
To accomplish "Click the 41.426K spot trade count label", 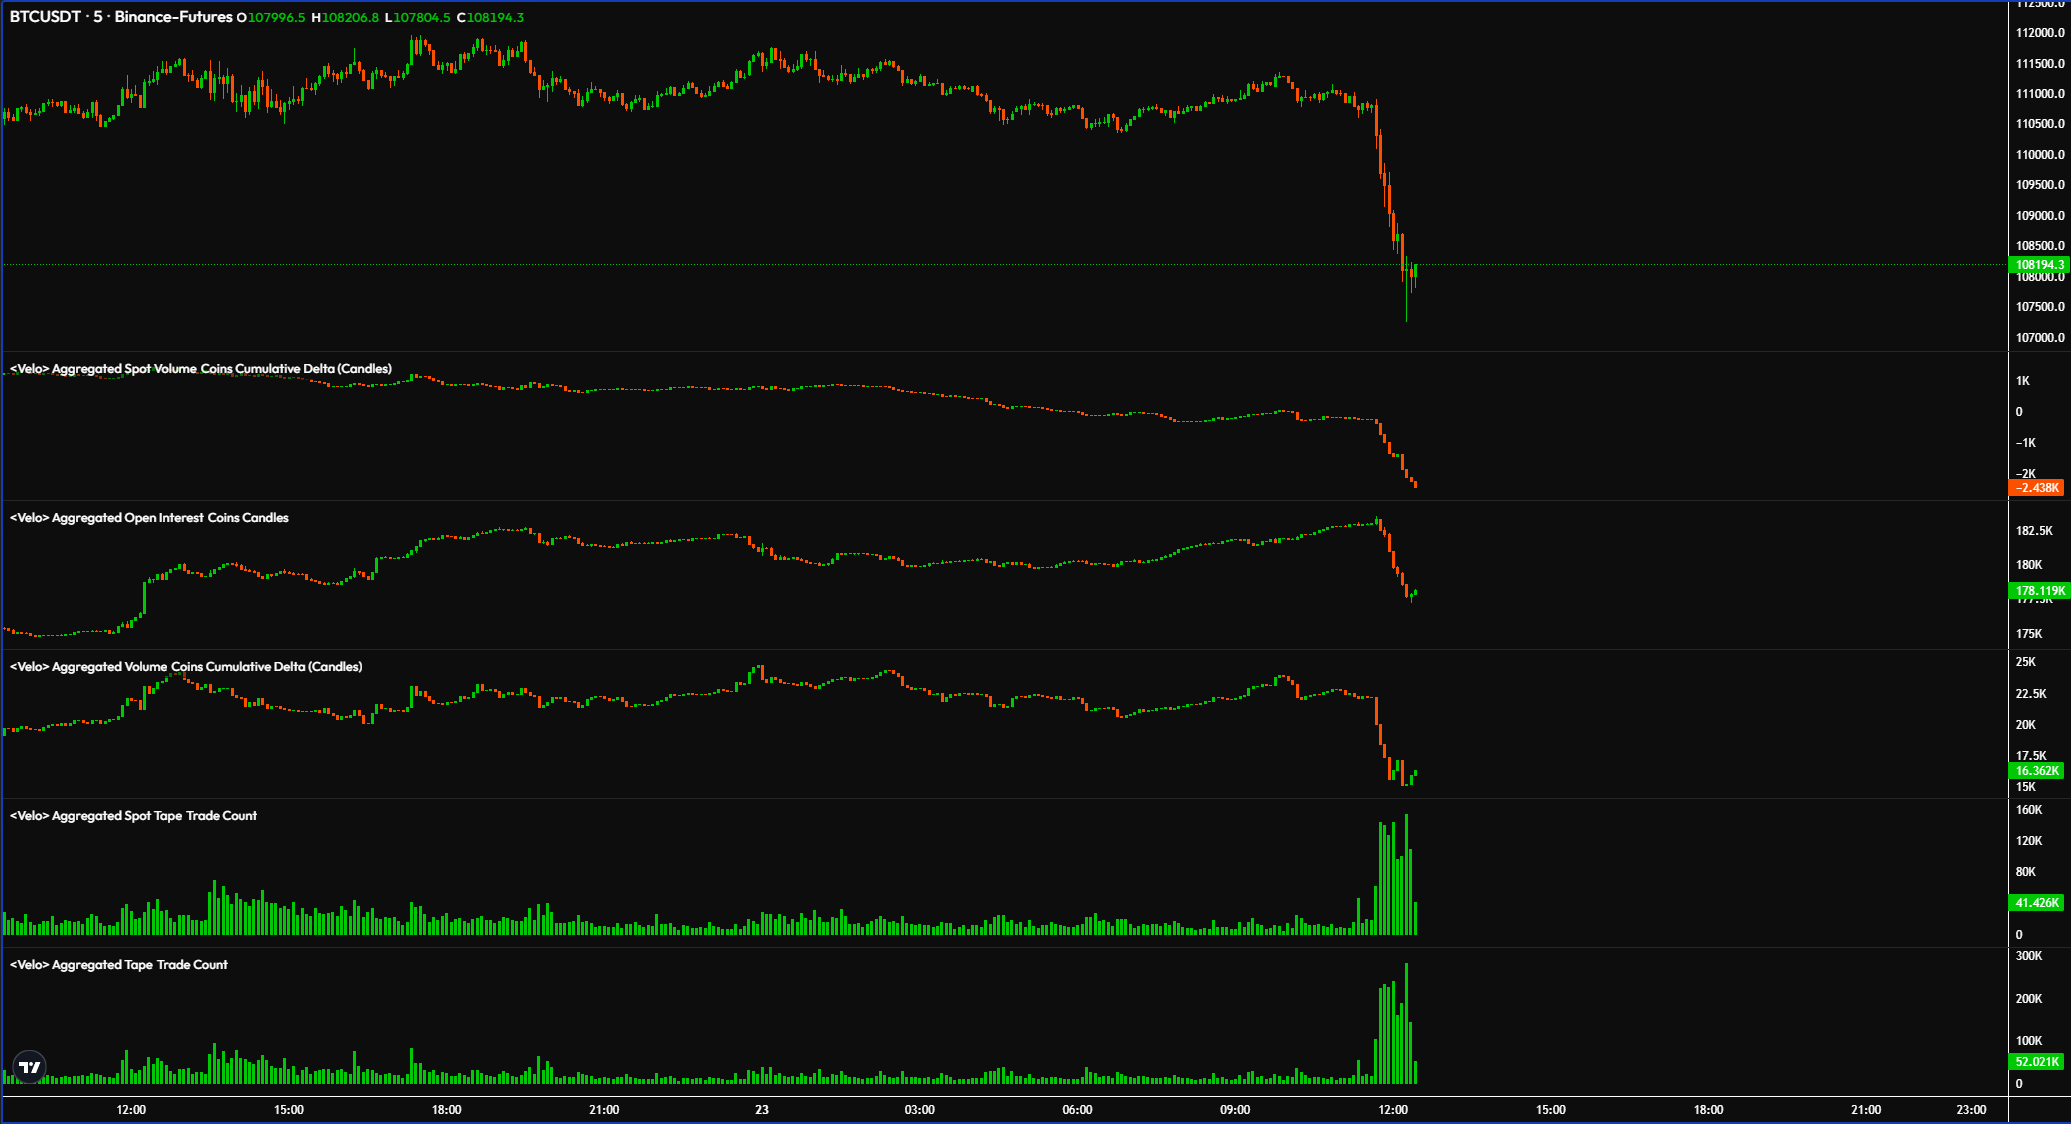I will point(2037,903).
